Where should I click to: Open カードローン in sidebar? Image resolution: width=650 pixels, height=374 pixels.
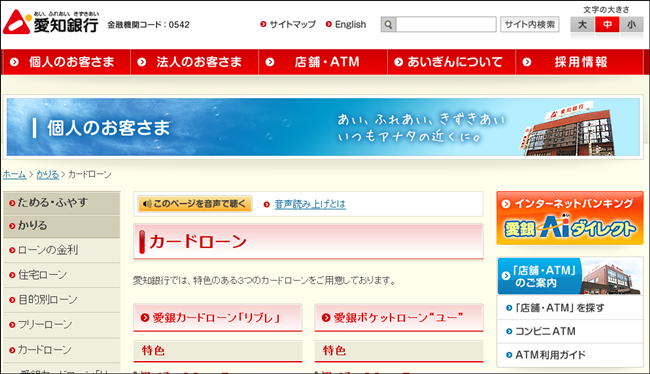point(62,350)
